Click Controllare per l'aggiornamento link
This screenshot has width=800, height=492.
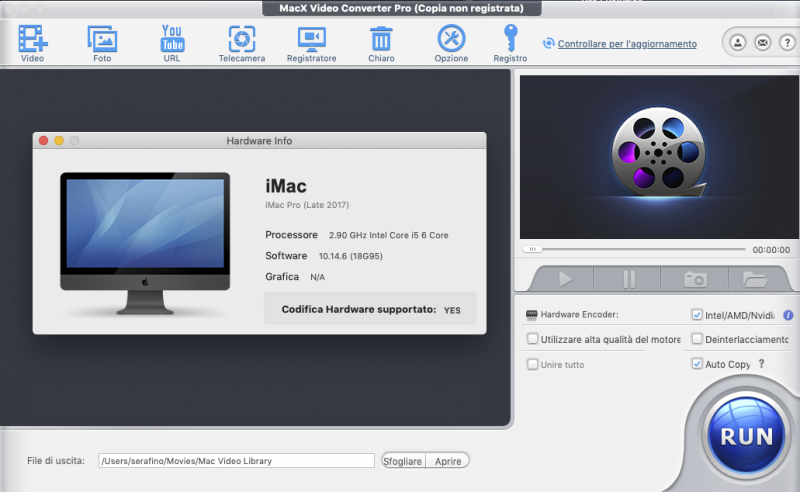pyautogui.click(x=627, y=44)
